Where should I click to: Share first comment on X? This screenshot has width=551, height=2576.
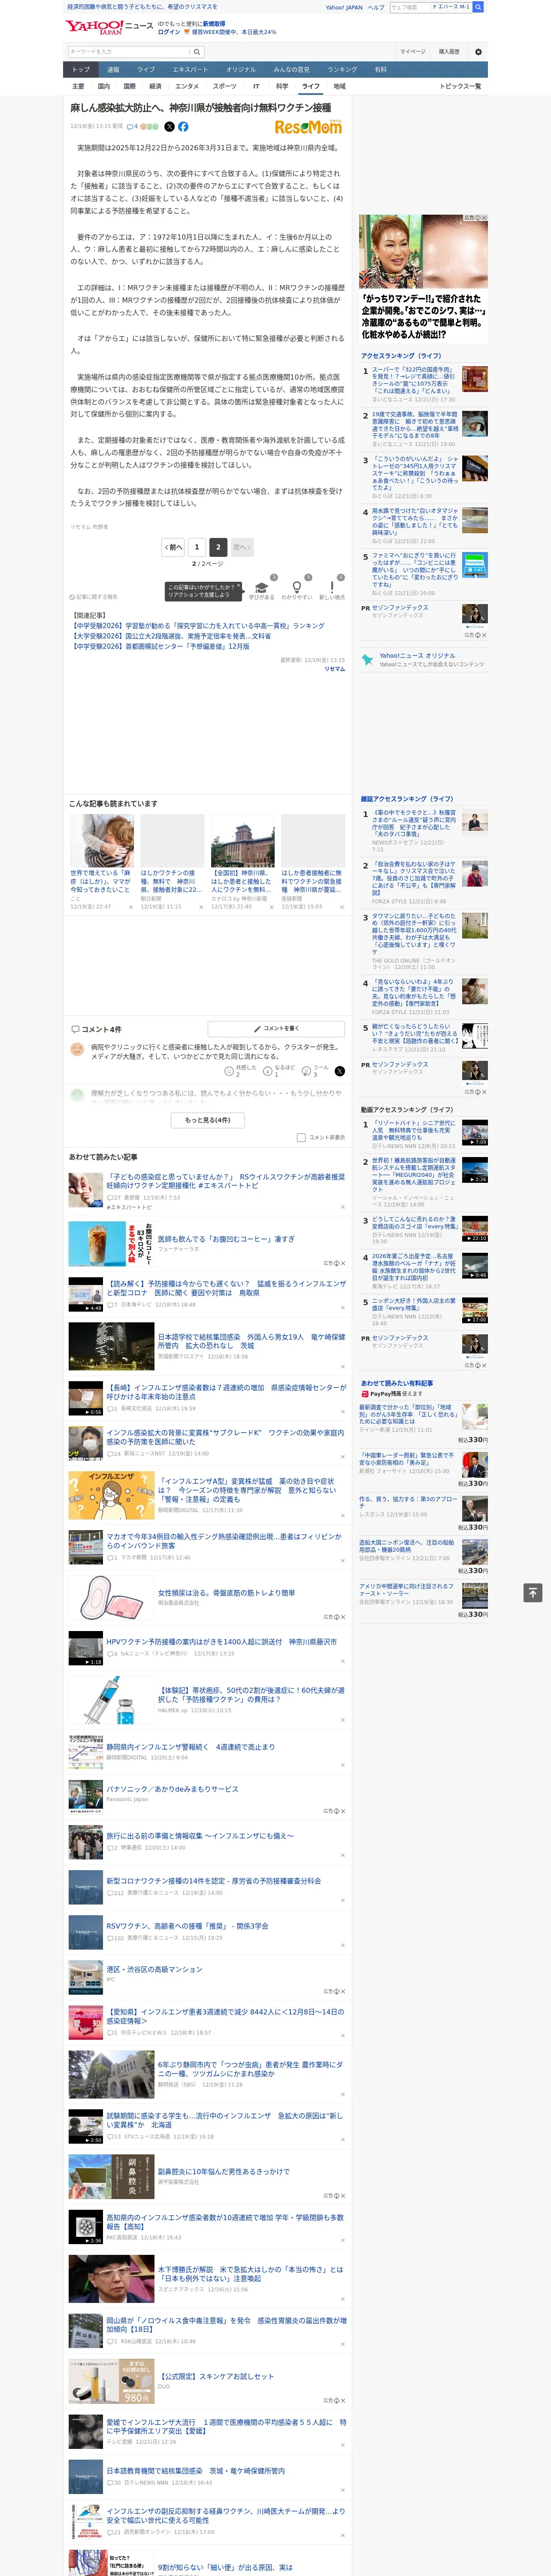click(339, 1071)
